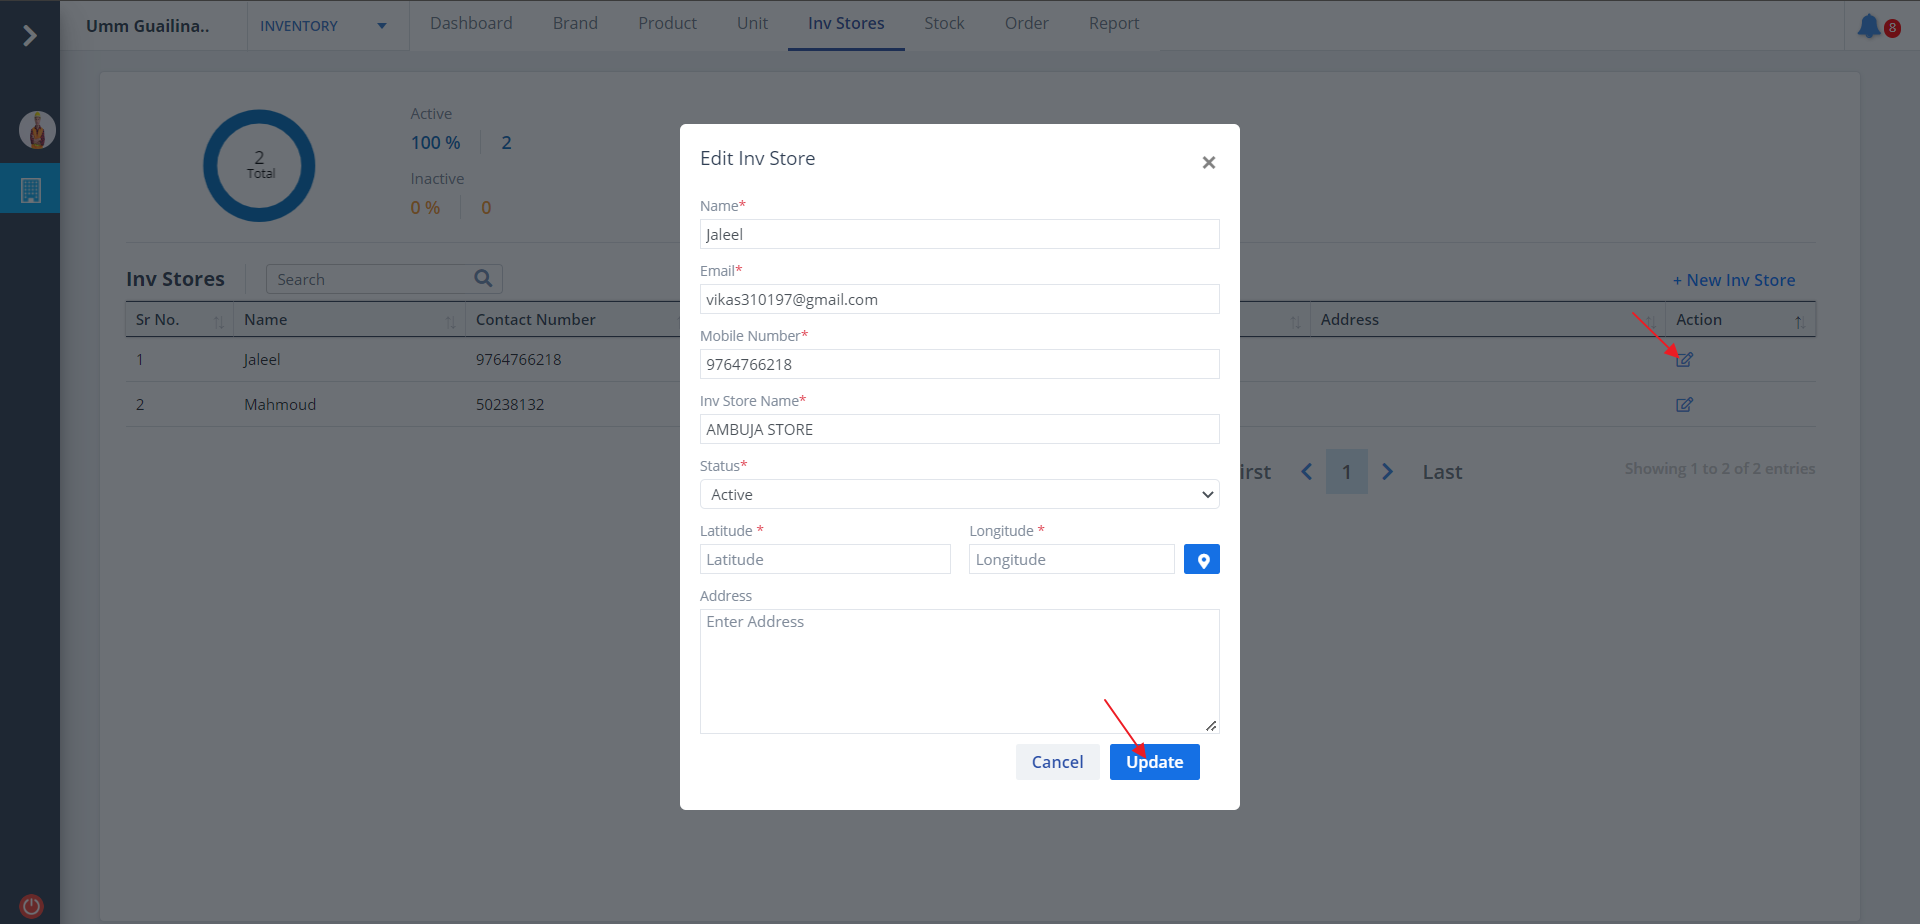
Task: Close the Edit Inv Store dialog
Action: pyautogui.click(x=1208, y=163)
